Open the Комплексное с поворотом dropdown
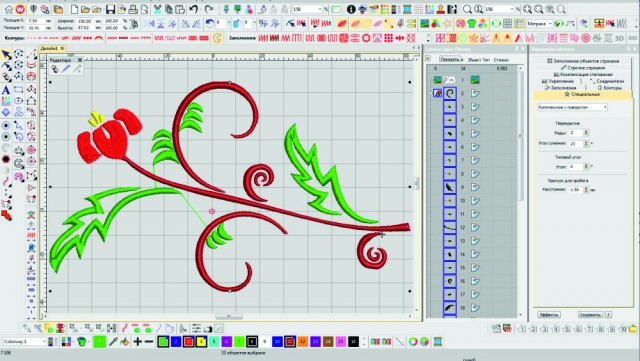This screenshot has width=640, height=361. 572,107
